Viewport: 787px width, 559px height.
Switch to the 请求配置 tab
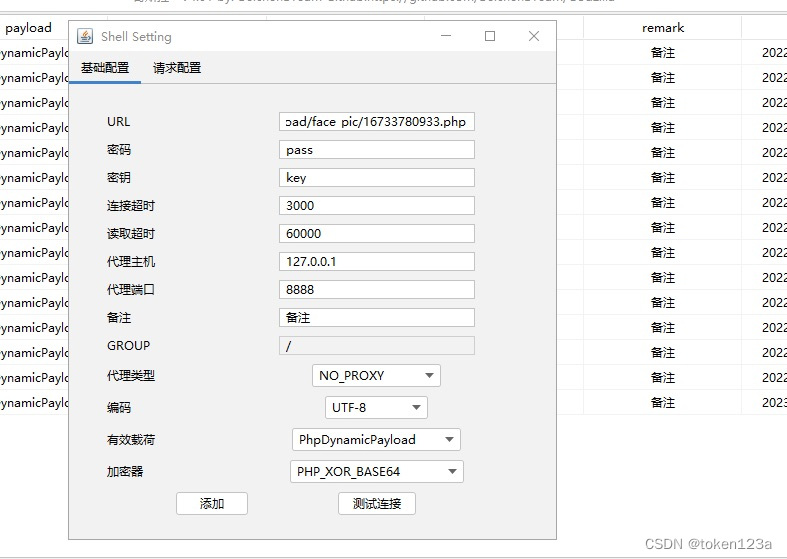177,68
